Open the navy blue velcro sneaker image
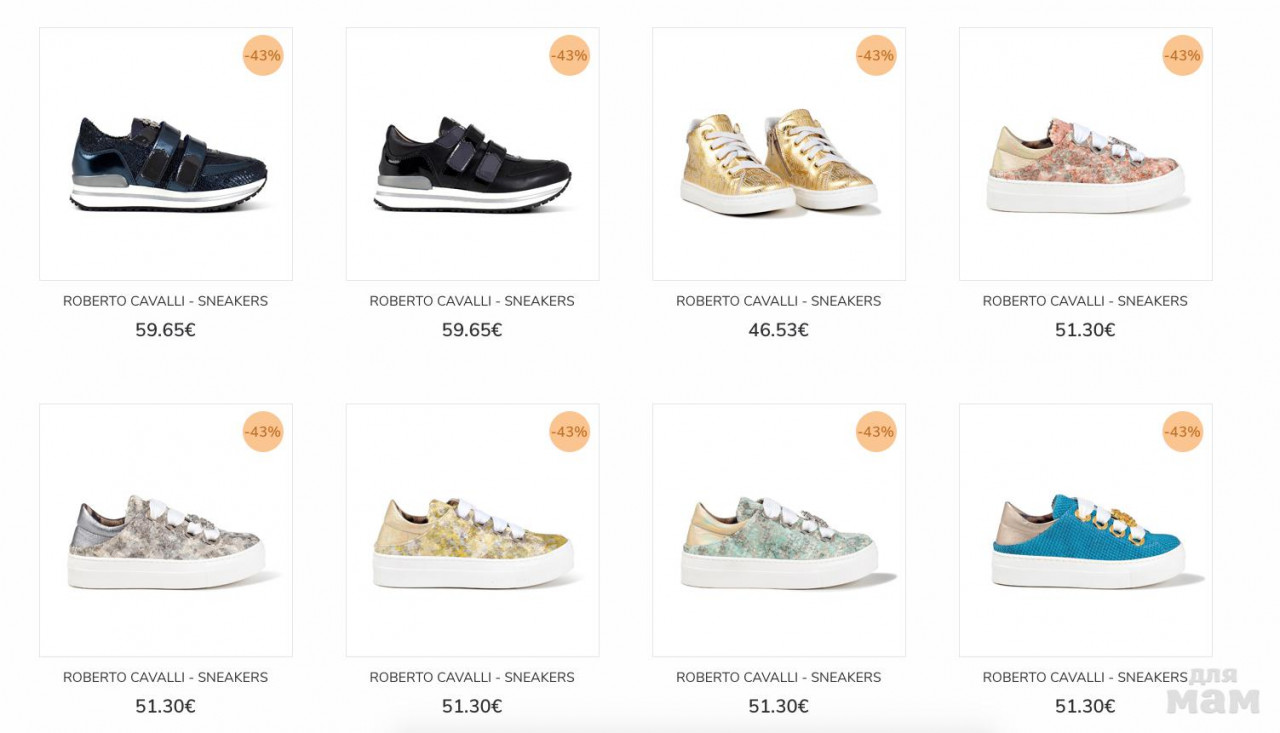The height and width of the screenshot is (733, 1280). point(166,163)
